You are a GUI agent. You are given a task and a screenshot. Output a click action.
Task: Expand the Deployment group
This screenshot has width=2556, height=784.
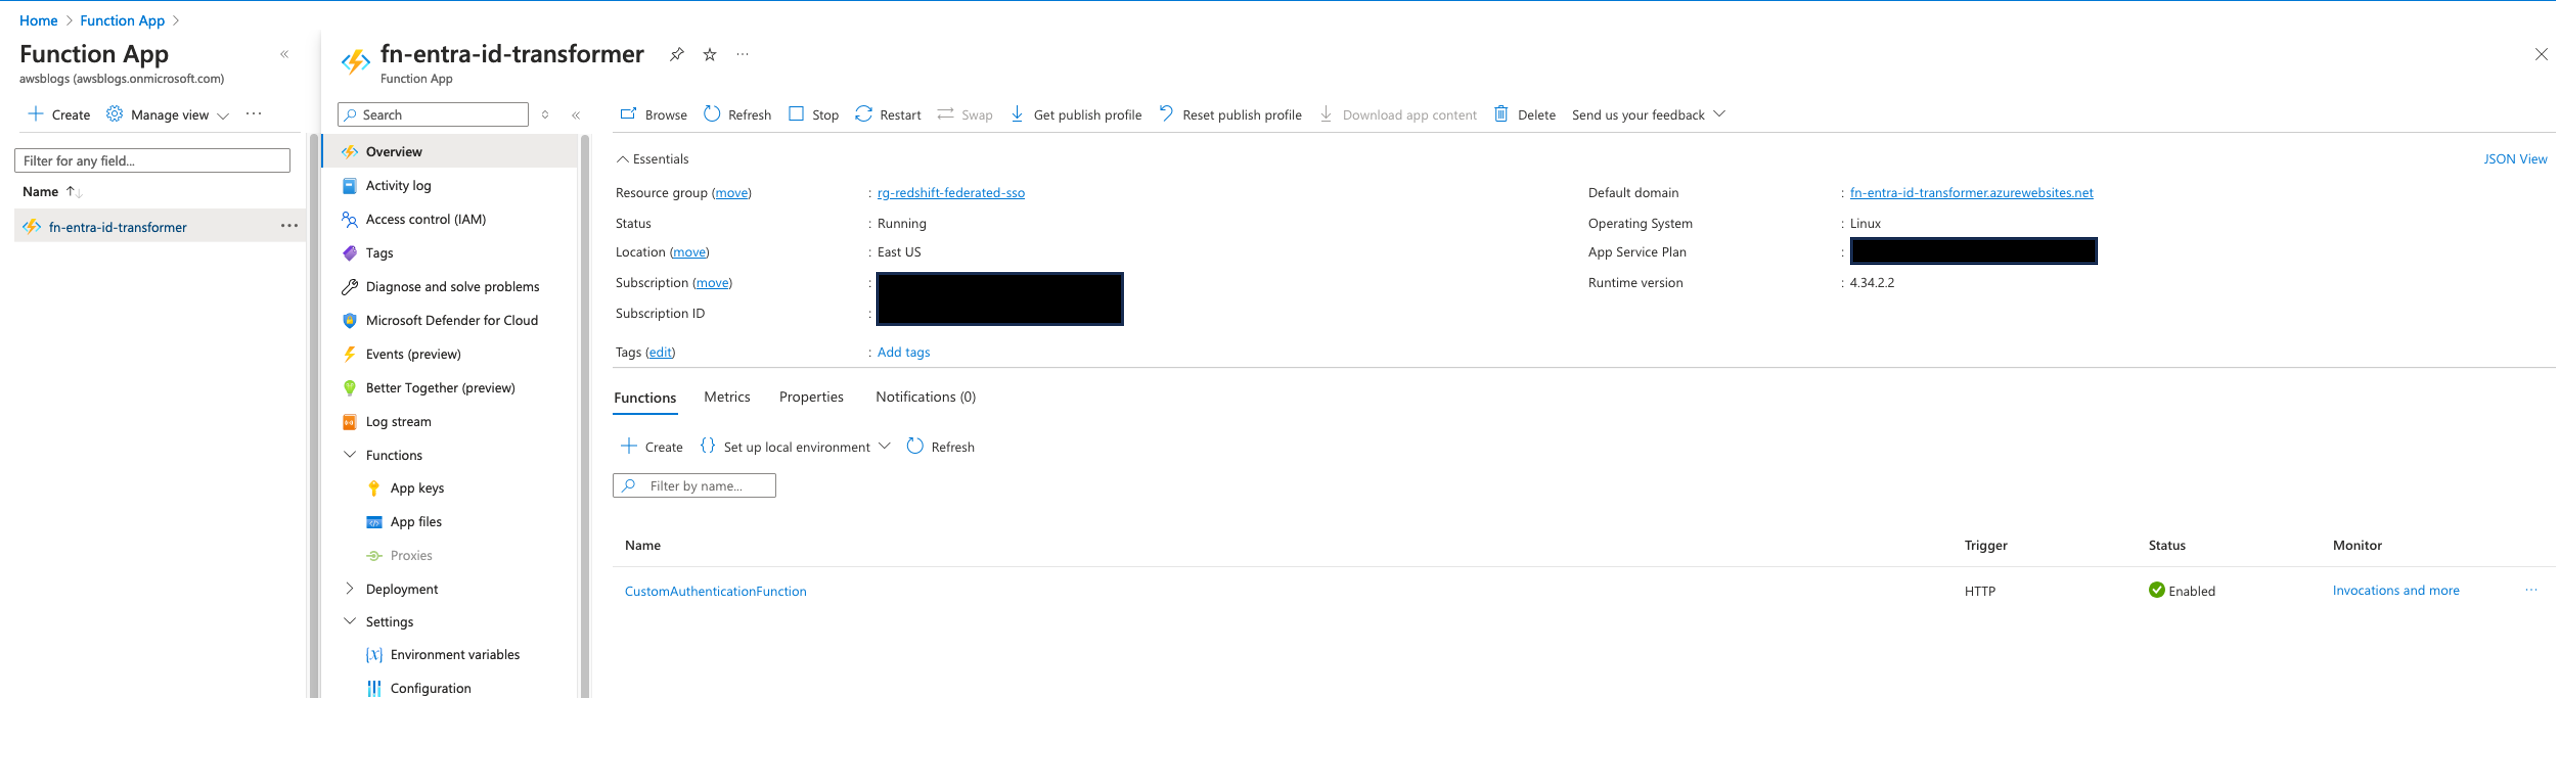(349, 589)
